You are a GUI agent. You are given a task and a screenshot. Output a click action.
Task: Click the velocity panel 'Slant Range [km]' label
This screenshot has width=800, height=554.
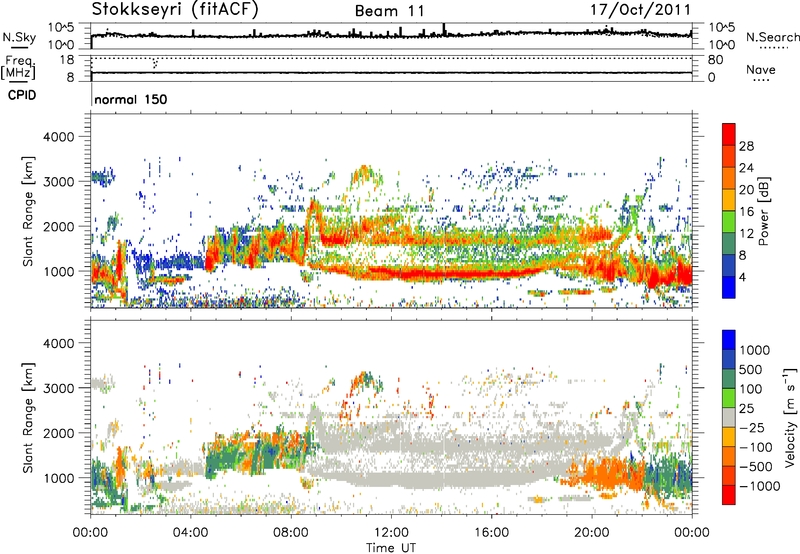pyautogui.click(x=28, y=418)
